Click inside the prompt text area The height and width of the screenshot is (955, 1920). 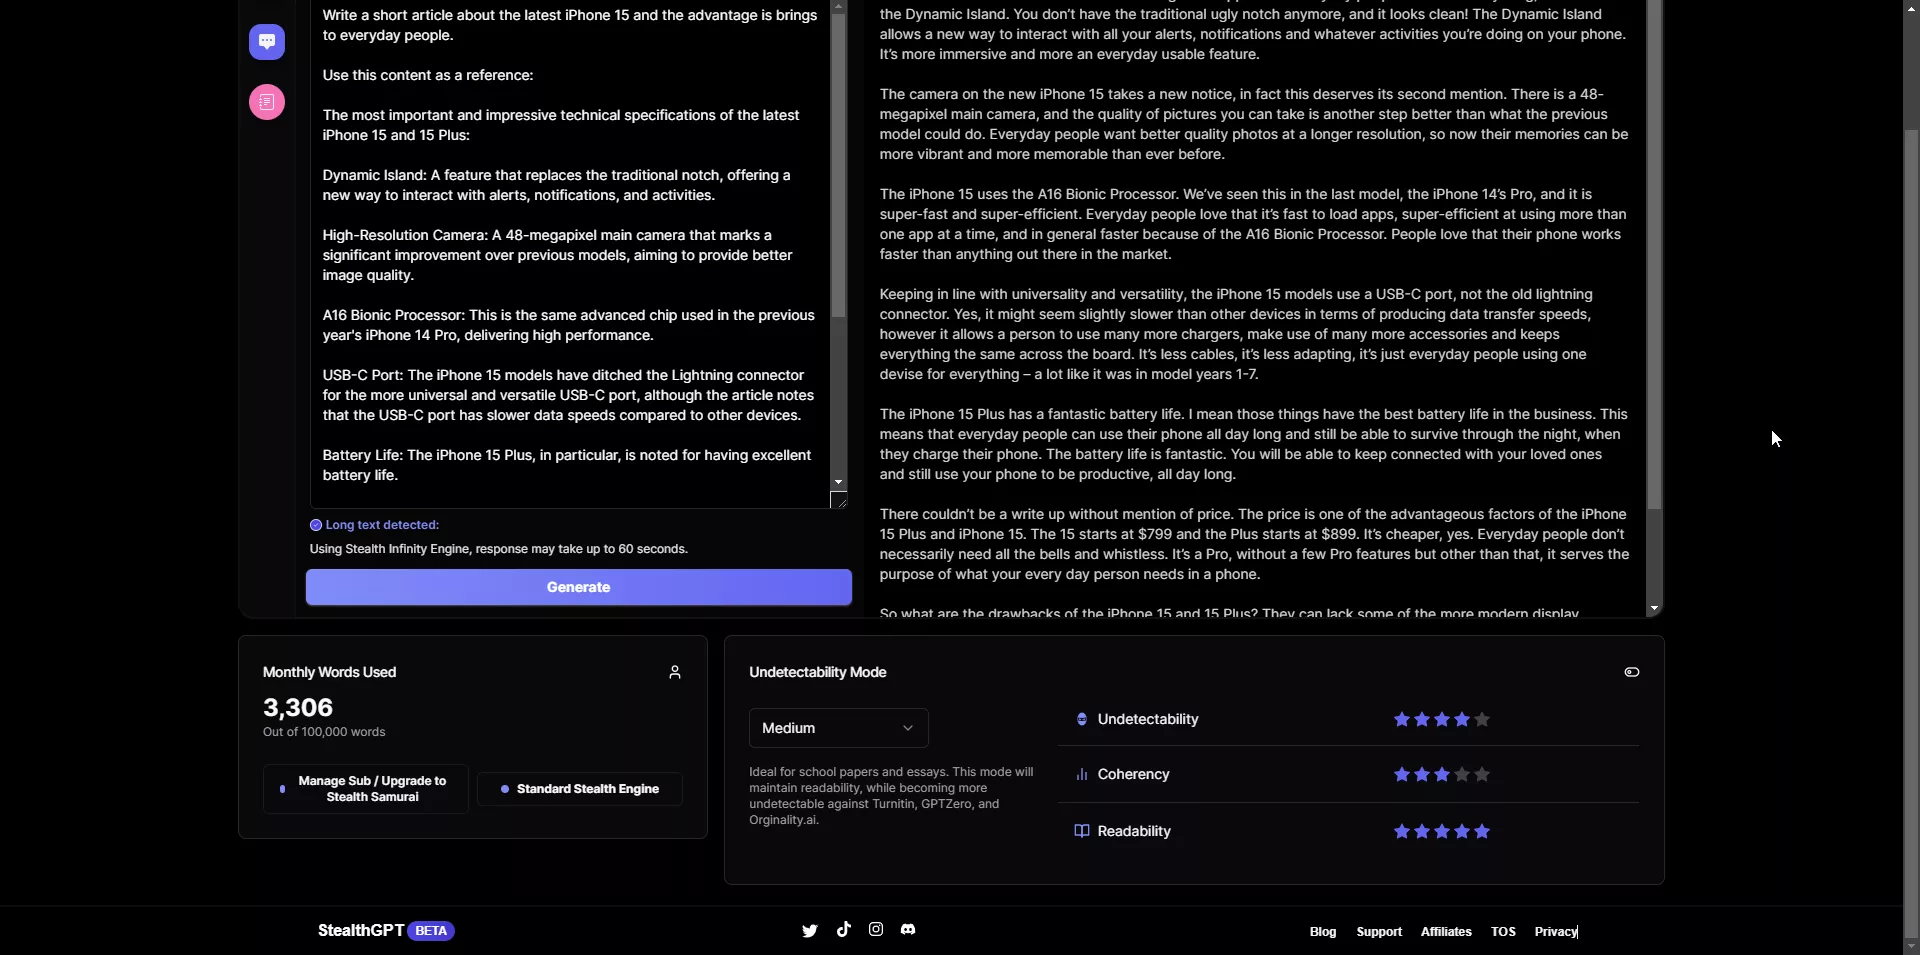[x=568, y=250]
